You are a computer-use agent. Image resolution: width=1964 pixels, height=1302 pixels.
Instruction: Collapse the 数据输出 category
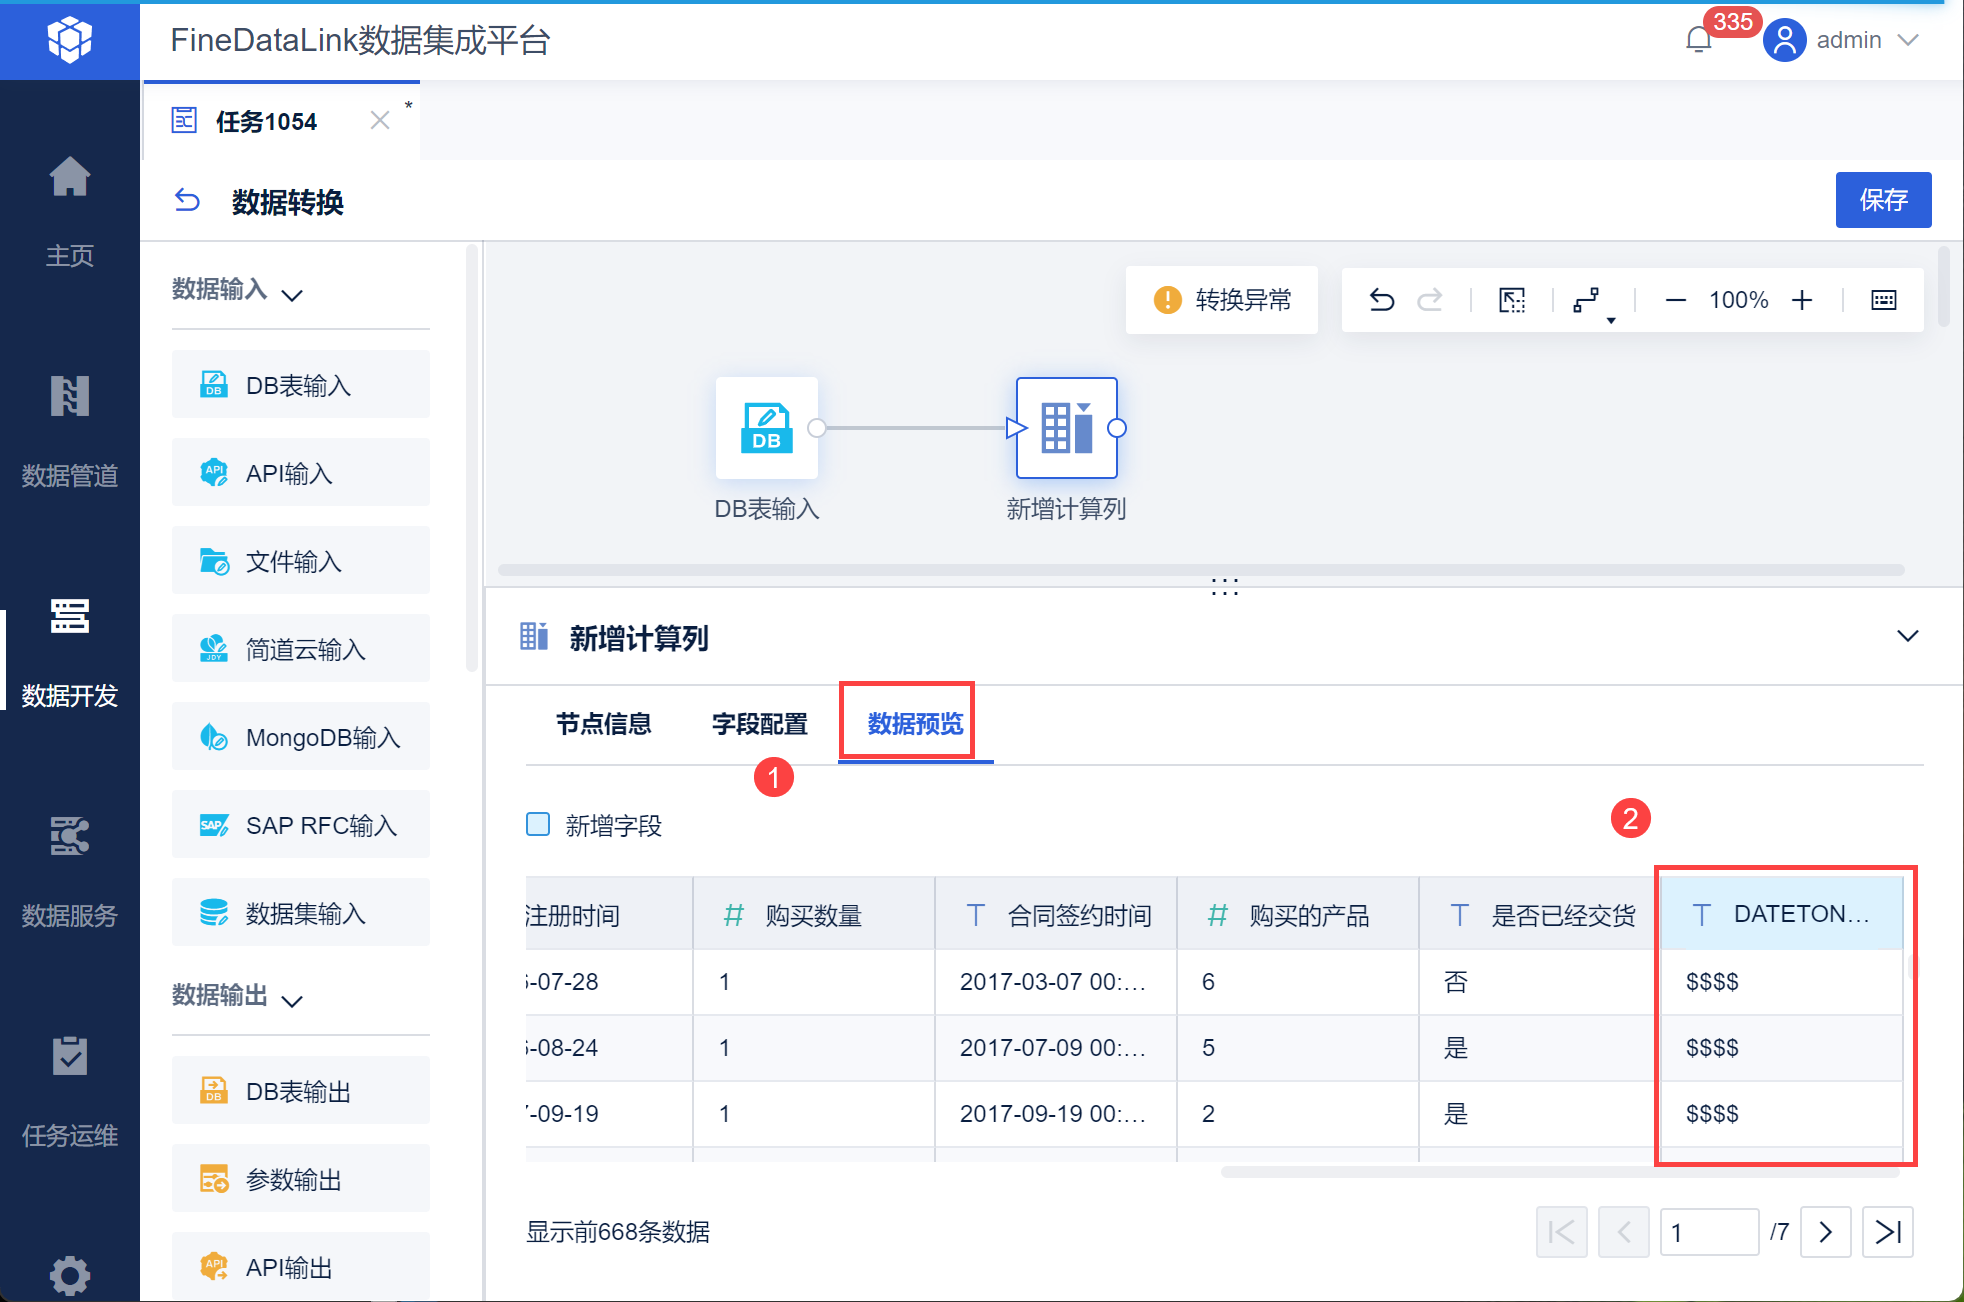pos(292,1001)
